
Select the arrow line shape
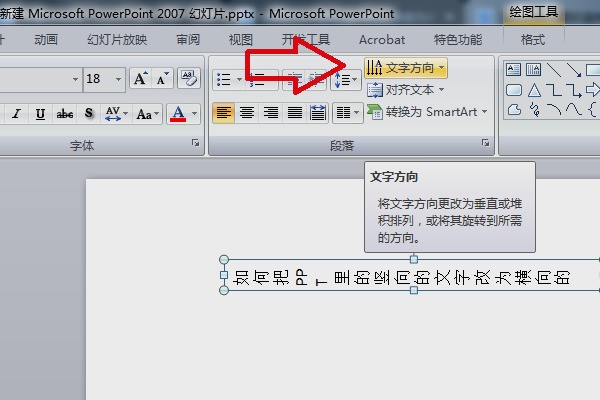[574, 70]
